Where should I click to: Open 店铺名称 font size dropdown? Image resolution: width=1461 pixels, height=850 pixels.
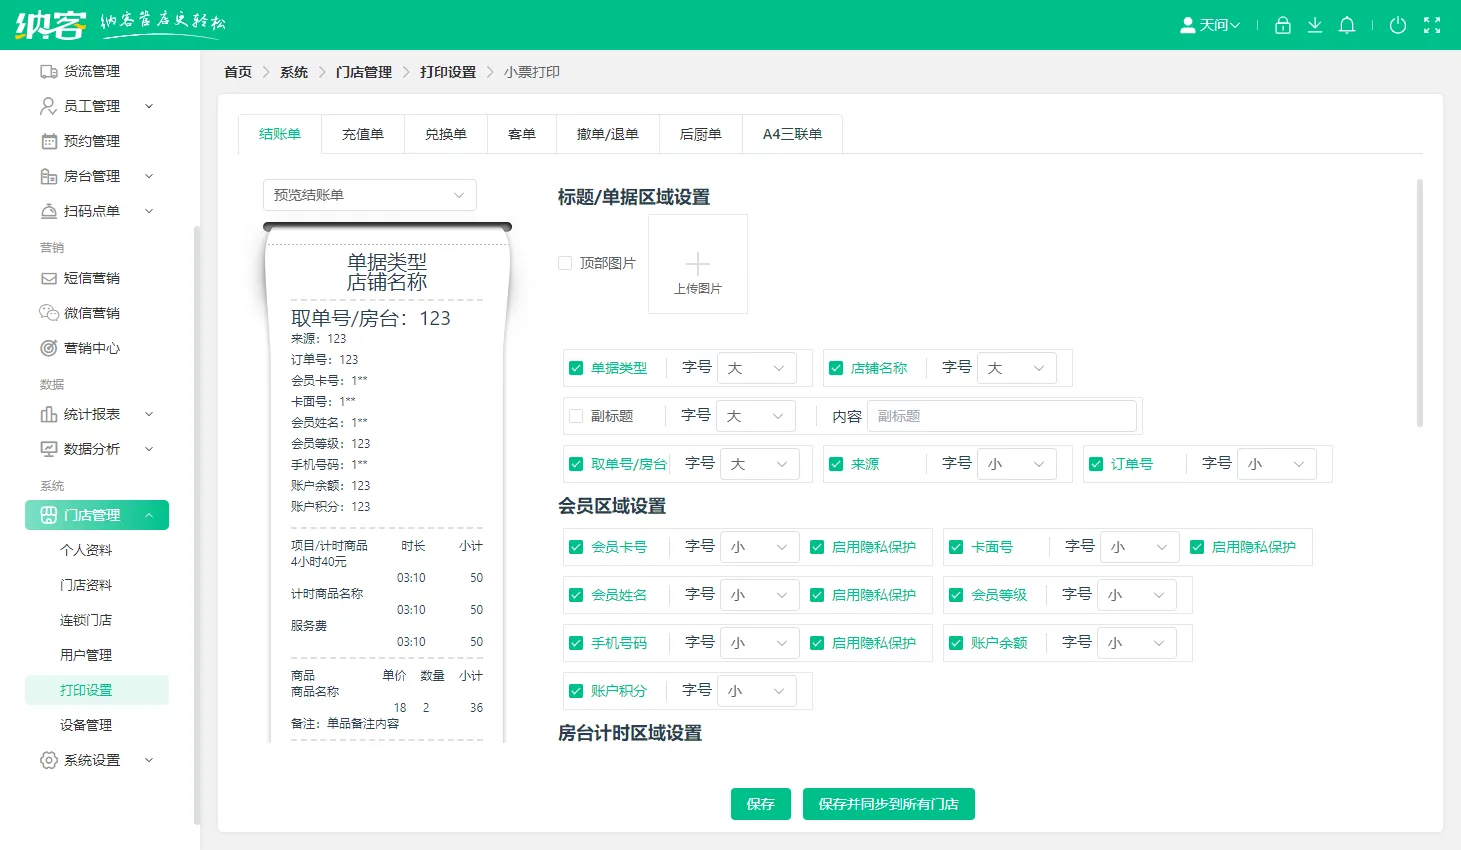[1017, 368]
